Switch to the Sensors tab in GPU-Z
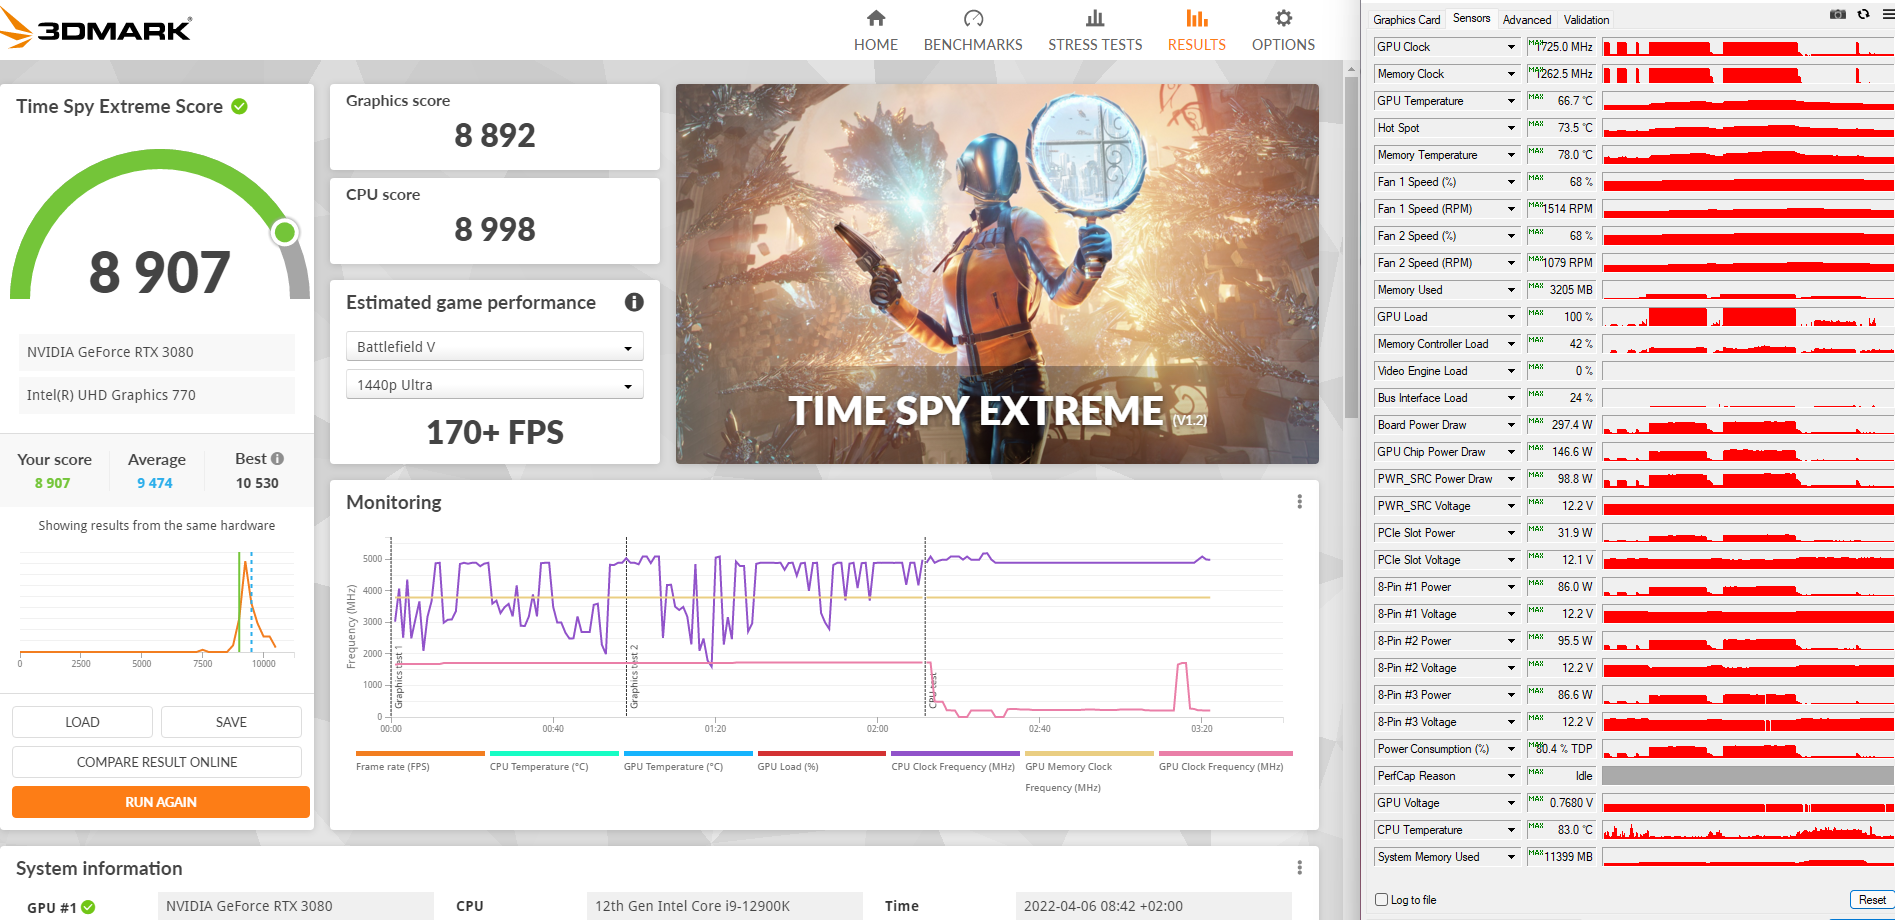 (1471, 18)
